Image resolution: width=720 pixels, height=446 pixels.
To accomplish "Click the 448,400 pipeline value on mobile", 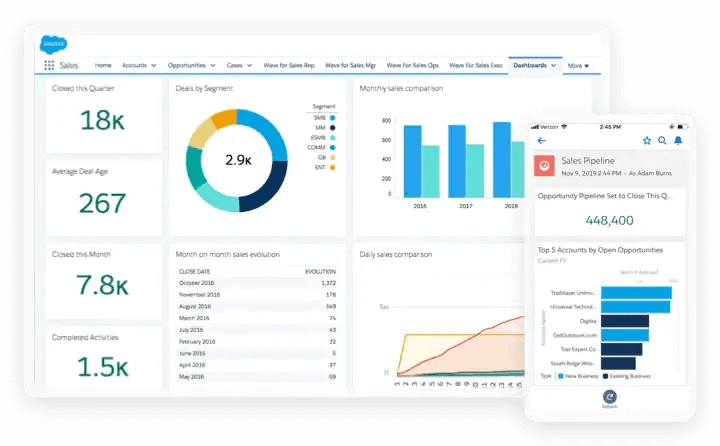I will (609, 220).
